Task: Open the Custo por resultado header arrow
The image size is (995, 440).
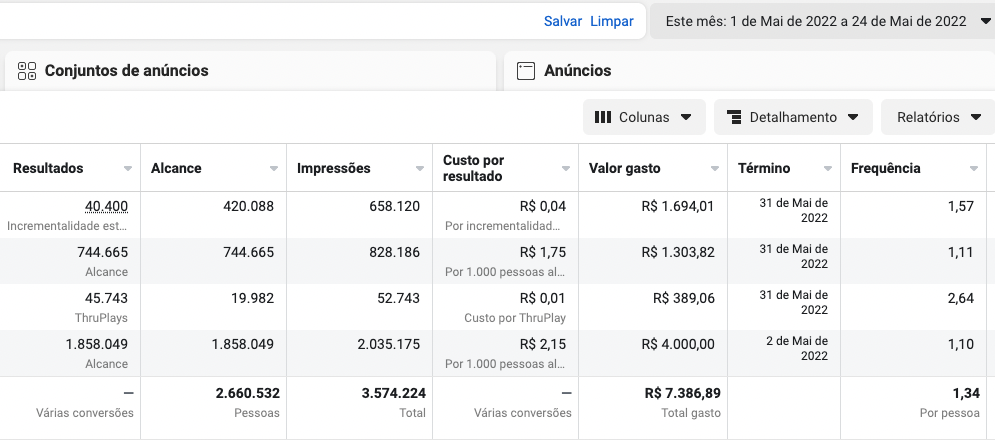Action: coord(565,169)
